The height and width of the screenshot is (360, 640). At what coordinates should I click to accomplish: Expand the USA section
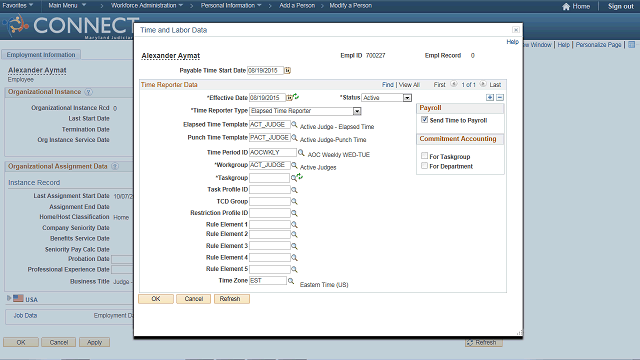click(9, 298)
